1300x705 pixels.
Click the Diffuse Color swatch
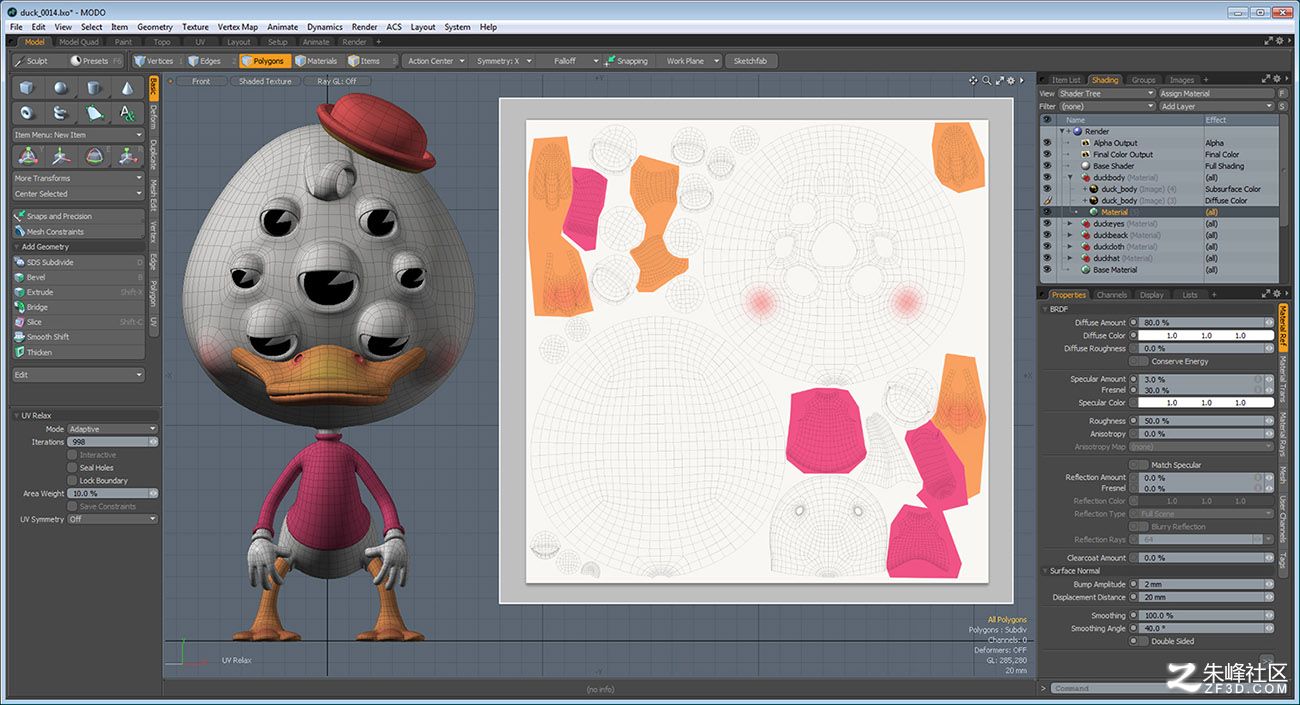click(x=1206, y=336)
